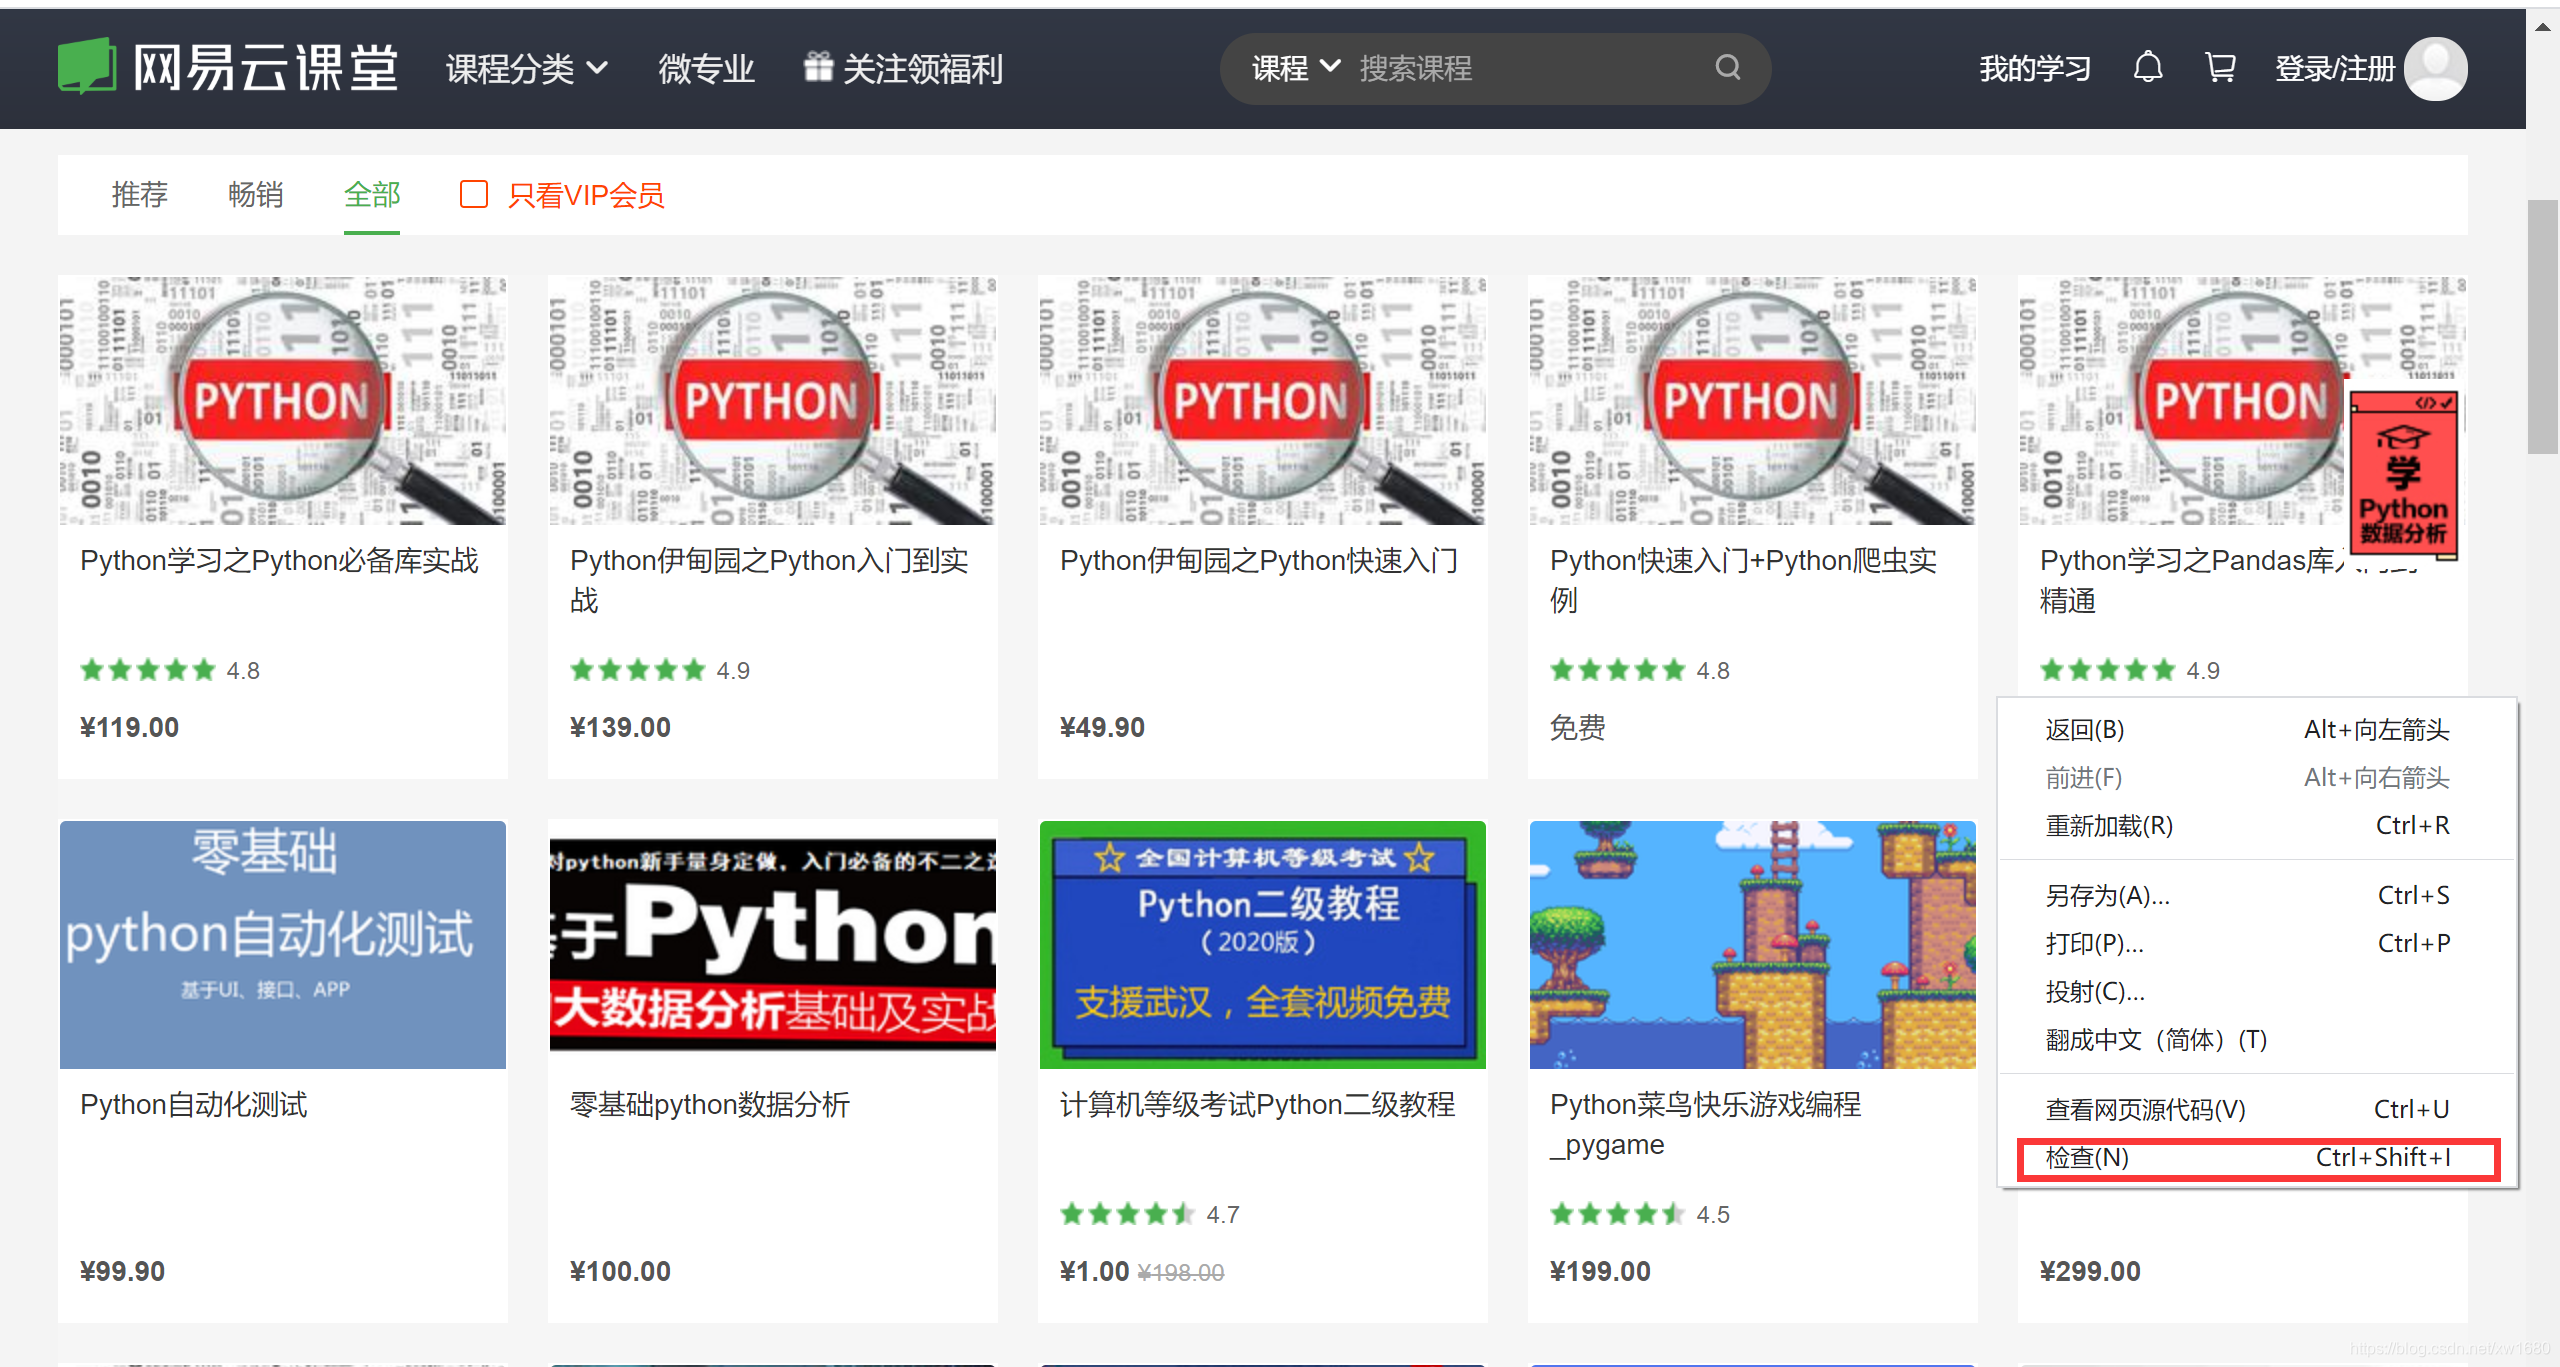Click the scrollbar up arrow
The width and height of the screenshot is (2560, 1367).
(2543, 27)
